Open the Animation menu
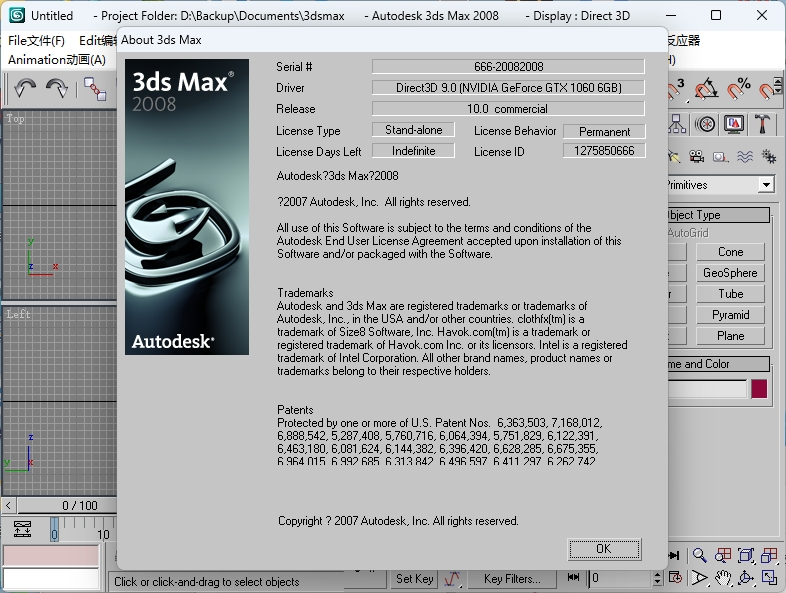Screen dimensions: 786x593 point(57,59)
